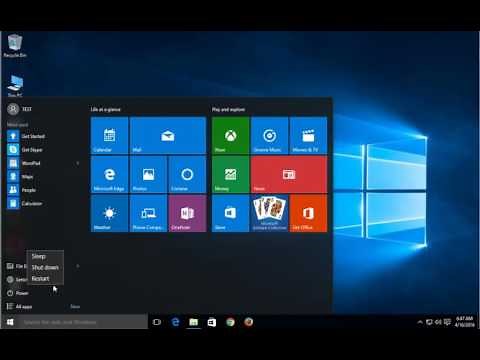Click the TEST user account picture
The image size is (480, 360).
(x=13, y=109)
